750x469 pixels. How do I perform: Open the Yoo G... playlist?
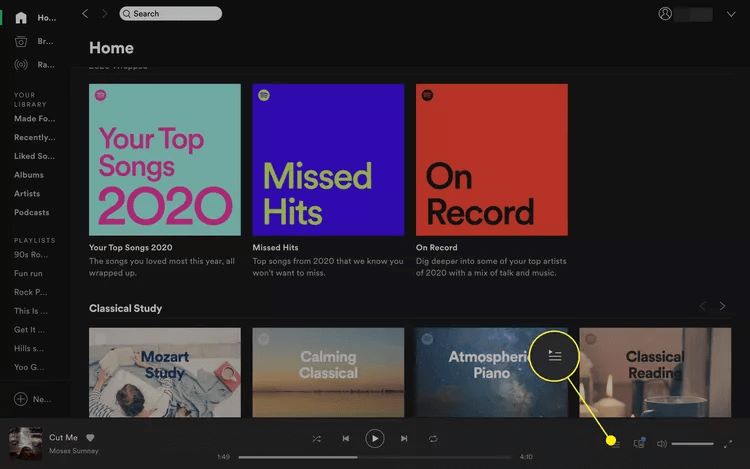click(x=29, y=367)
